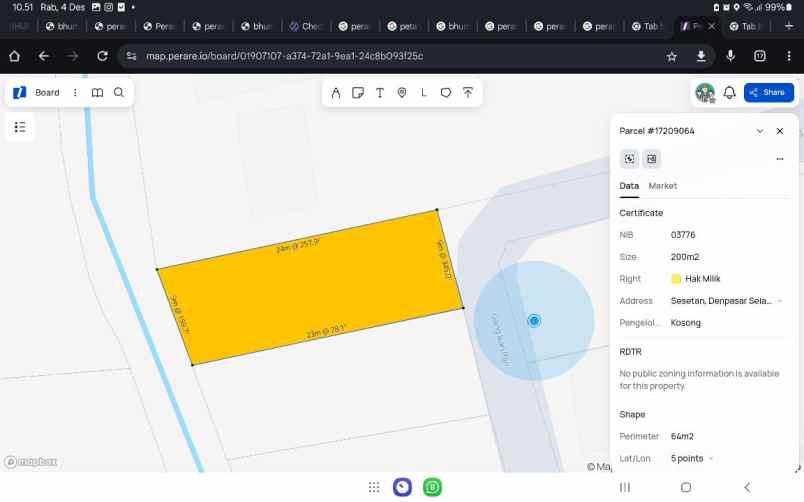Click the focus-on-parcel icon in panel
The image size is (804, 502).
coord(629,159)
